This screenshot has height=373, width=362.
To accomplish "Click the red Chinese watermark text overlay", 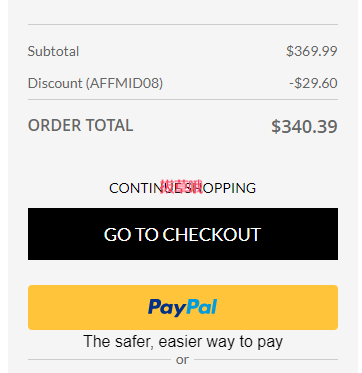I will coord(181,187).
